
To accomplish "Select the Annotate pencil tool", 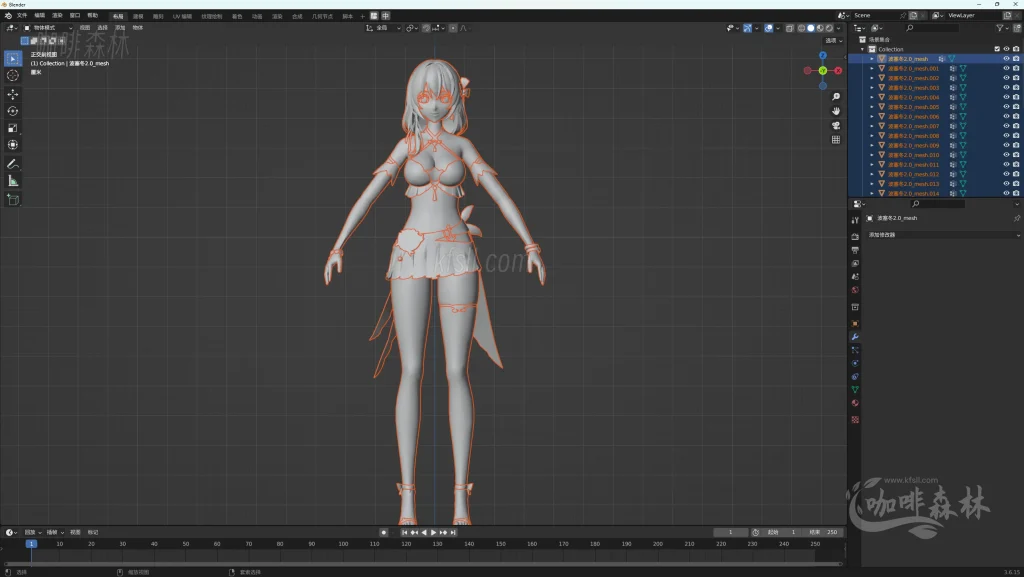I will [x=12, y=164].
